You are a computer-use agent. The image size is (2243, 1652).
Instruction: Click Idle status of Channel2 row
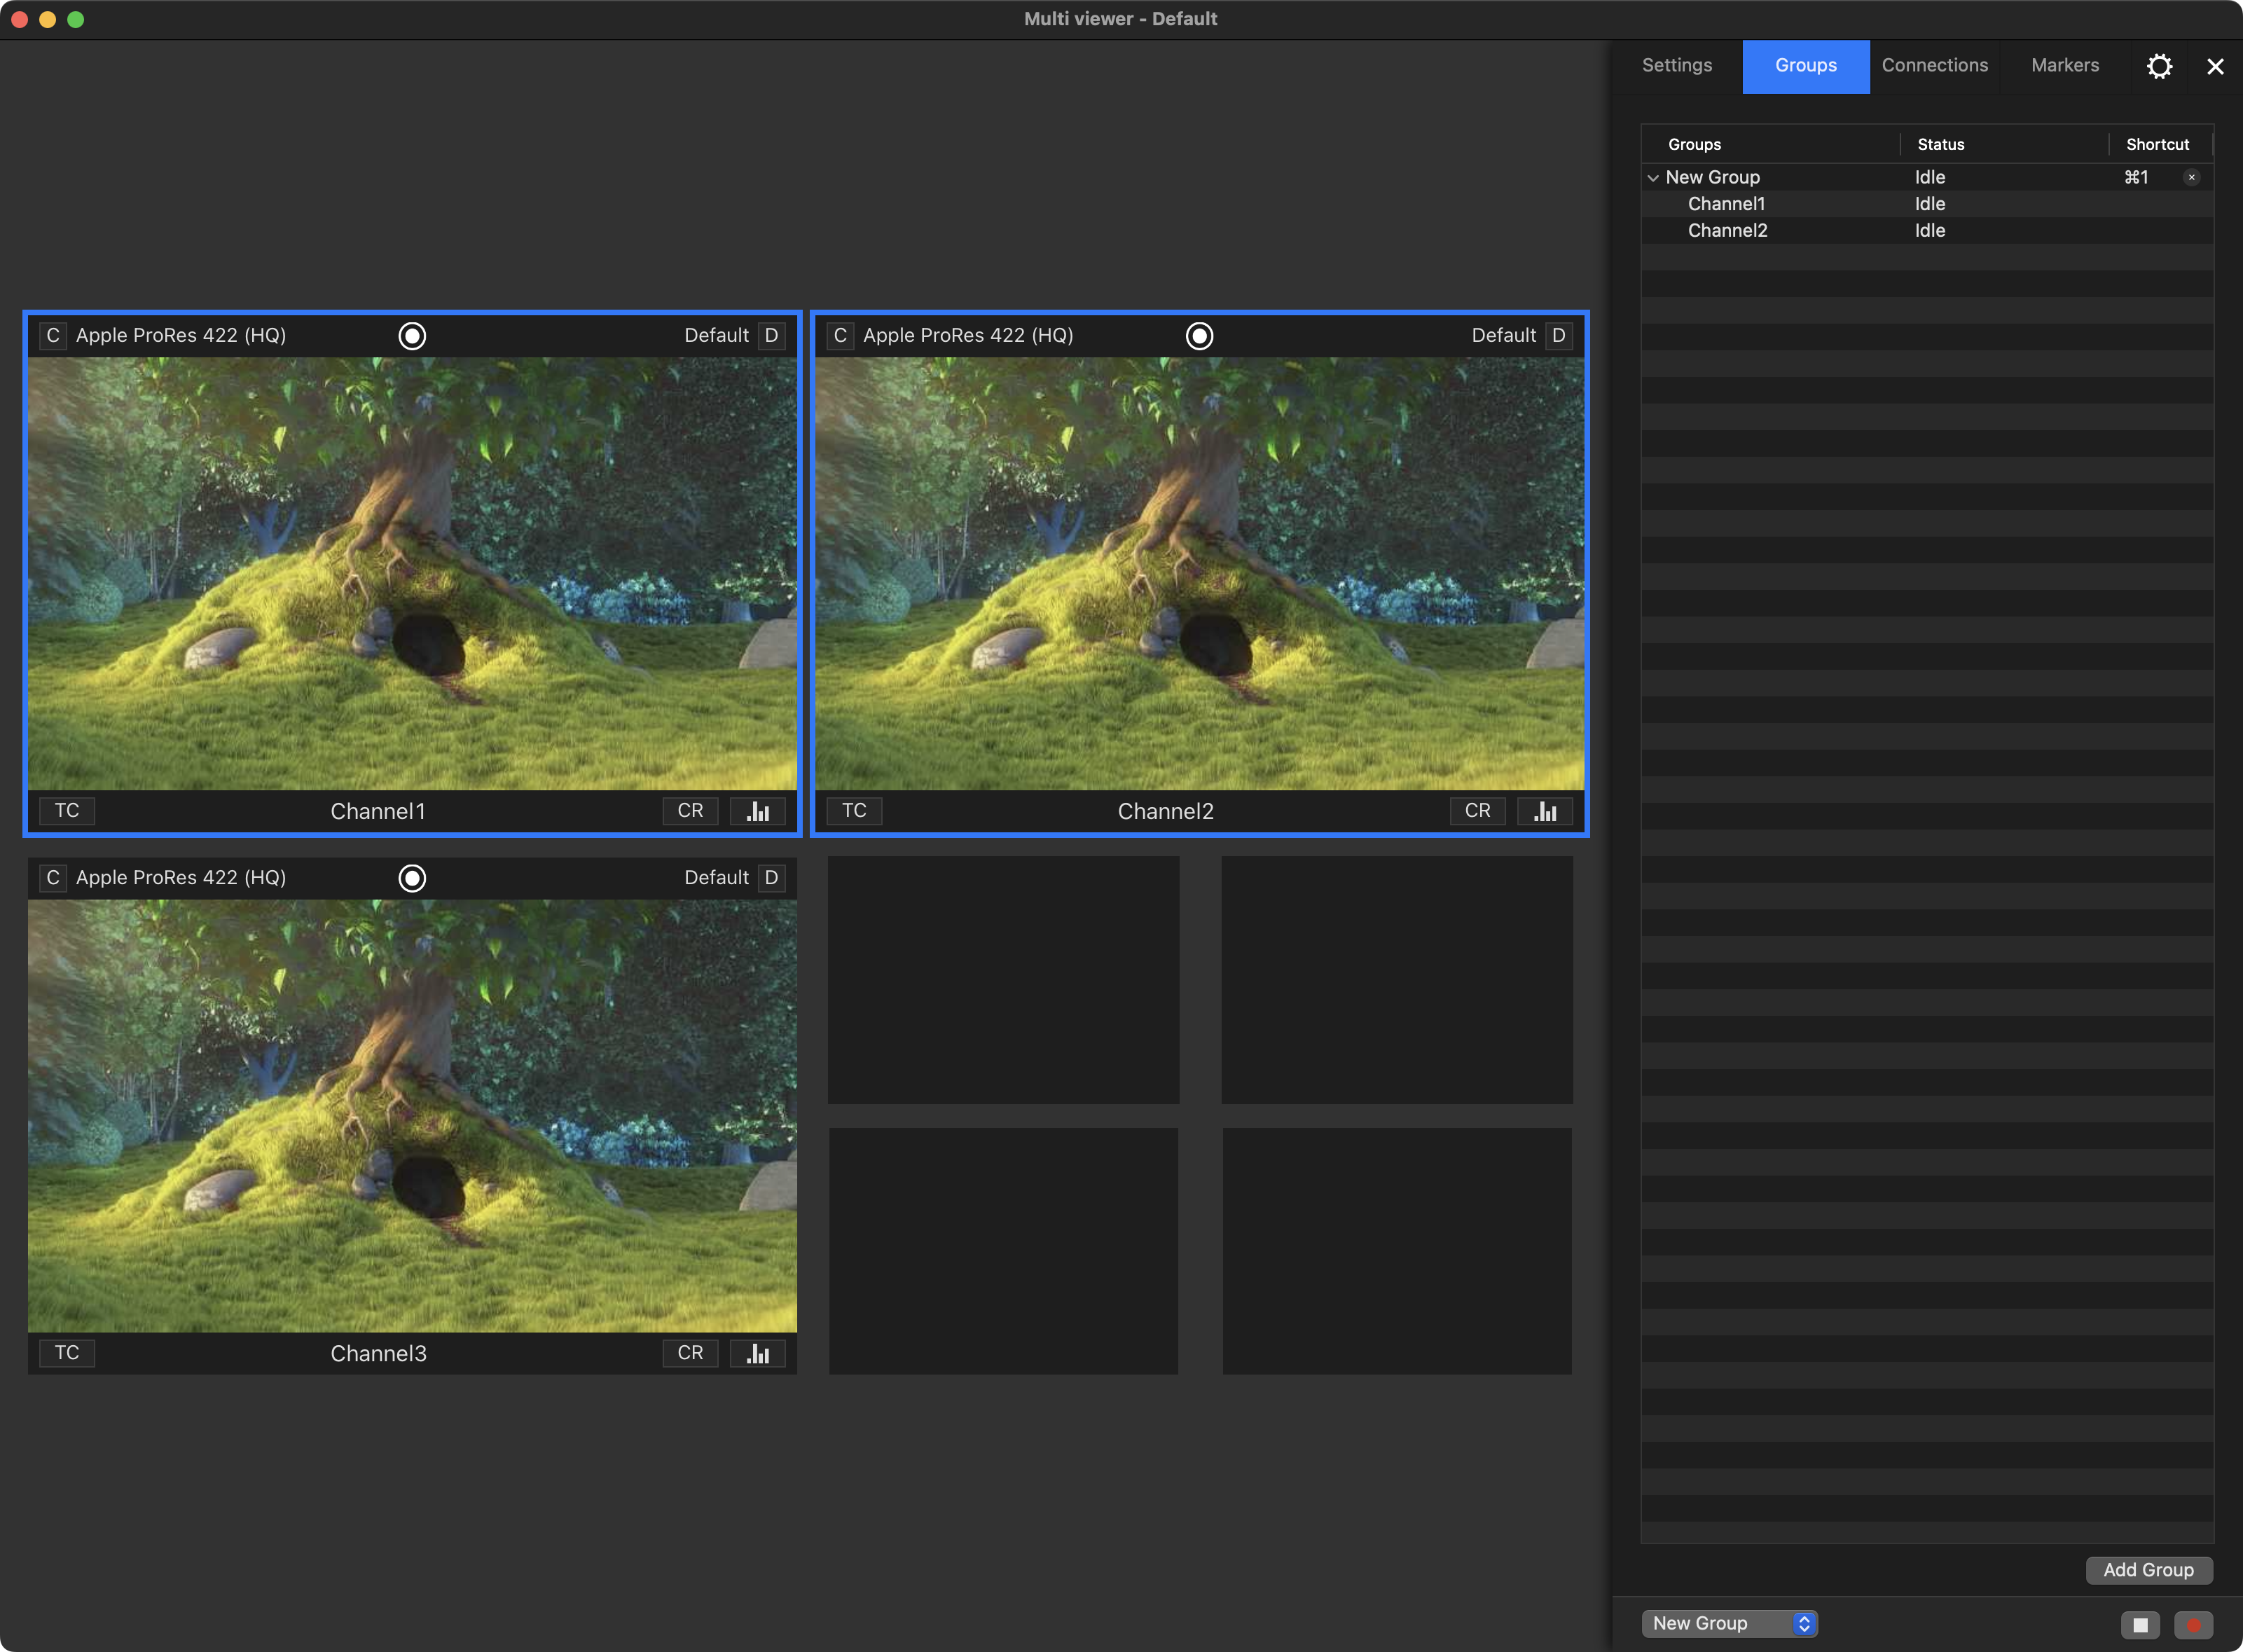1930,231
